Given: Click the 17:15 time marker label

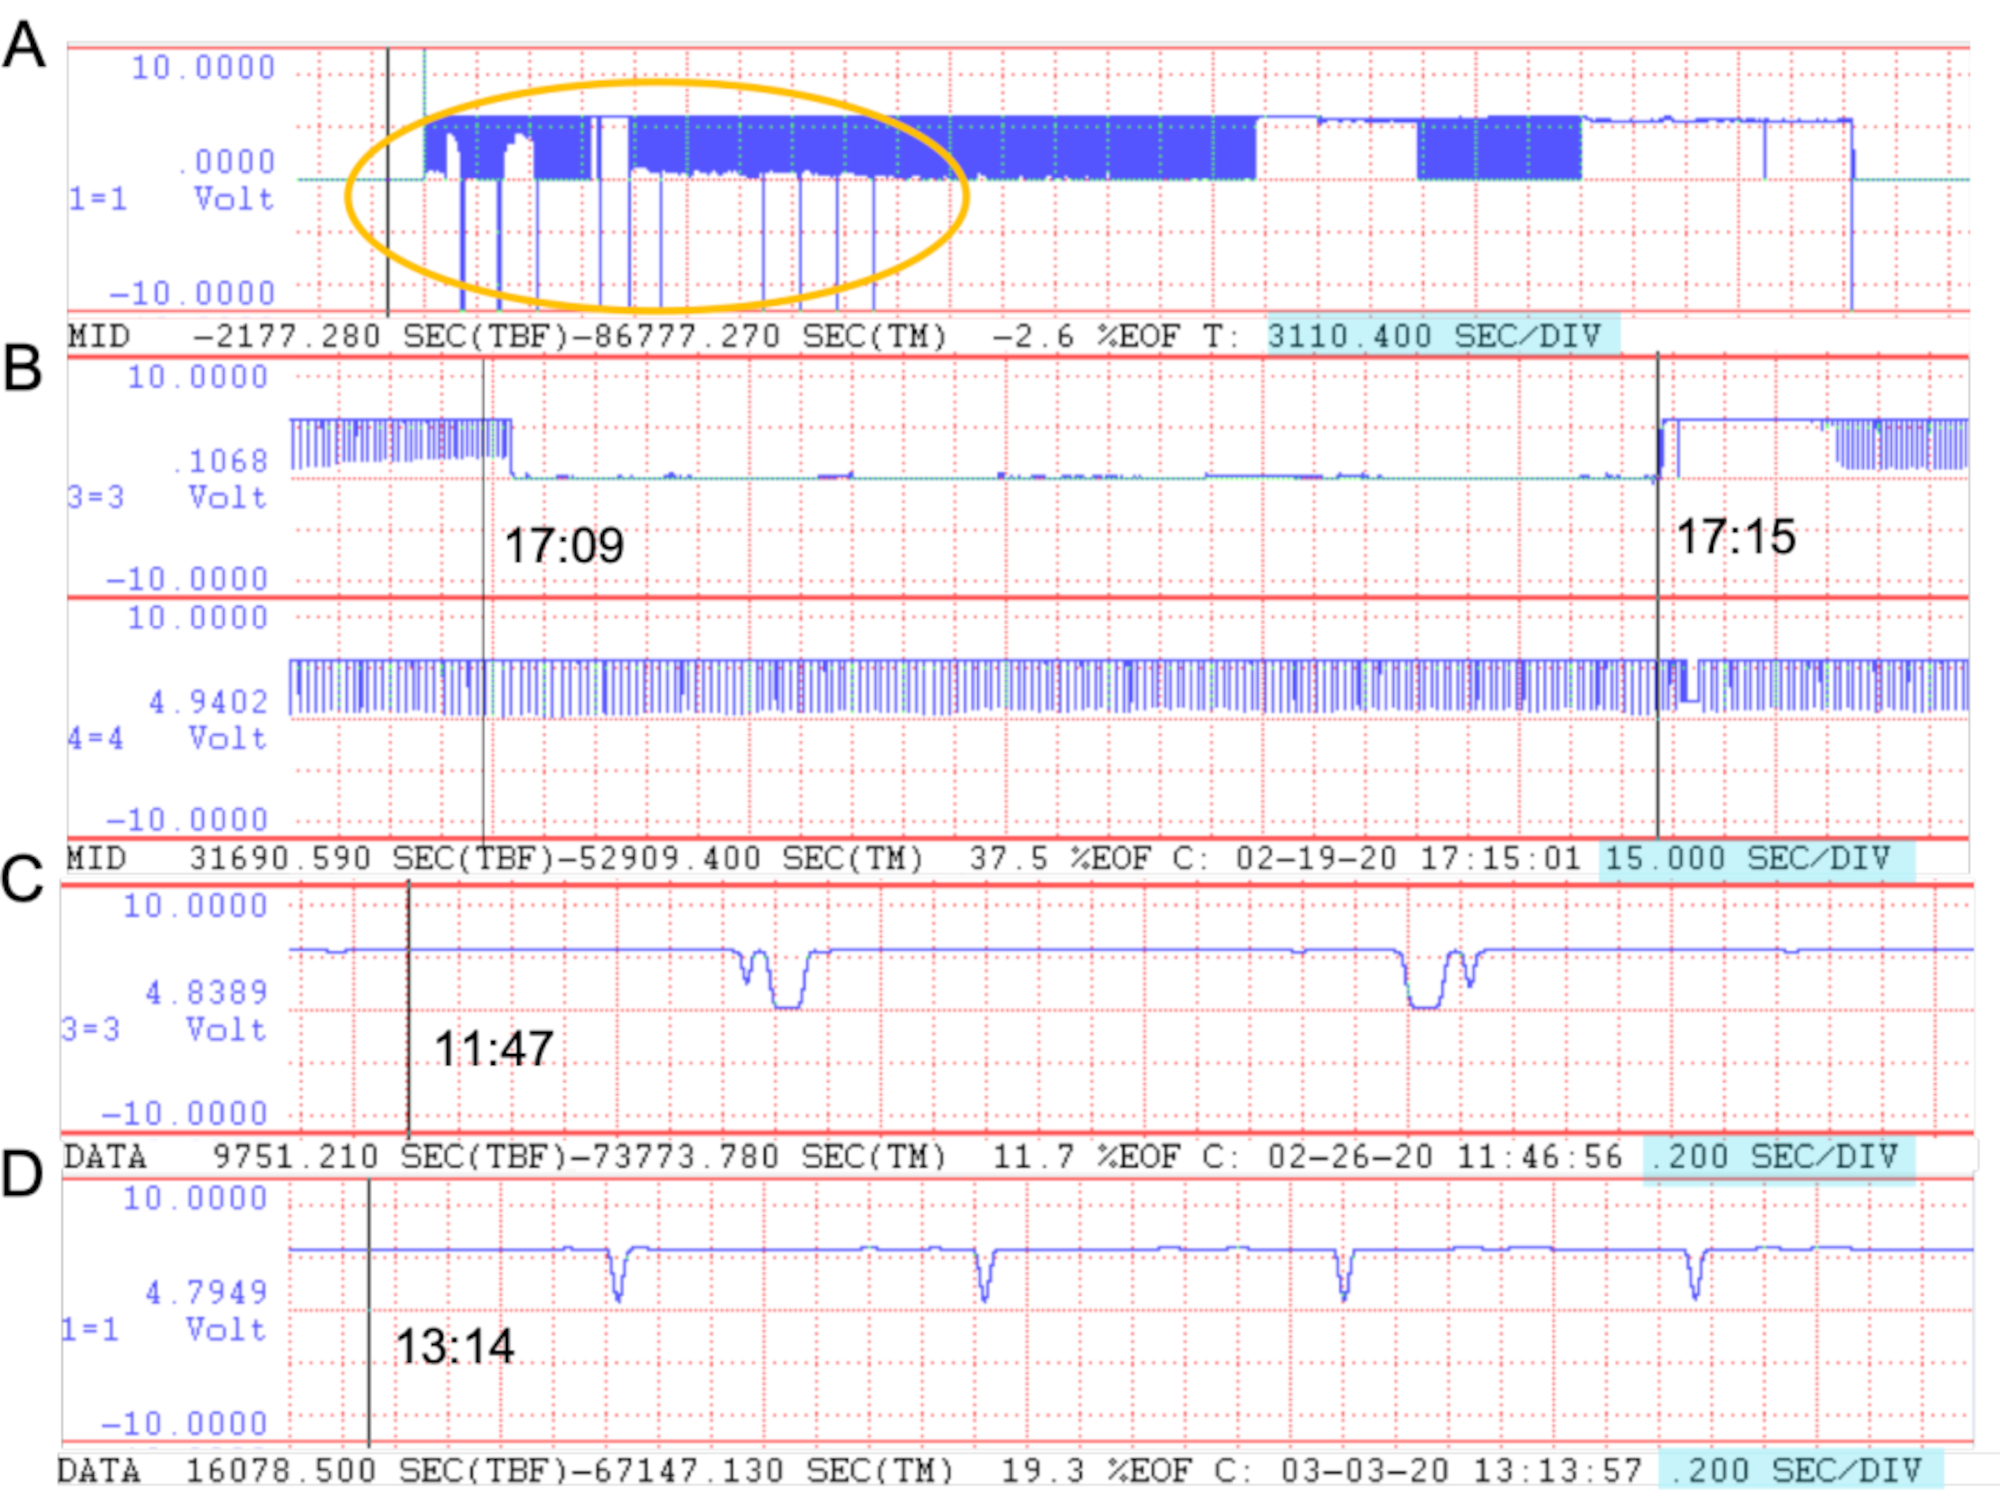Looking at the screenshot, I should (x=1736, y=537).
